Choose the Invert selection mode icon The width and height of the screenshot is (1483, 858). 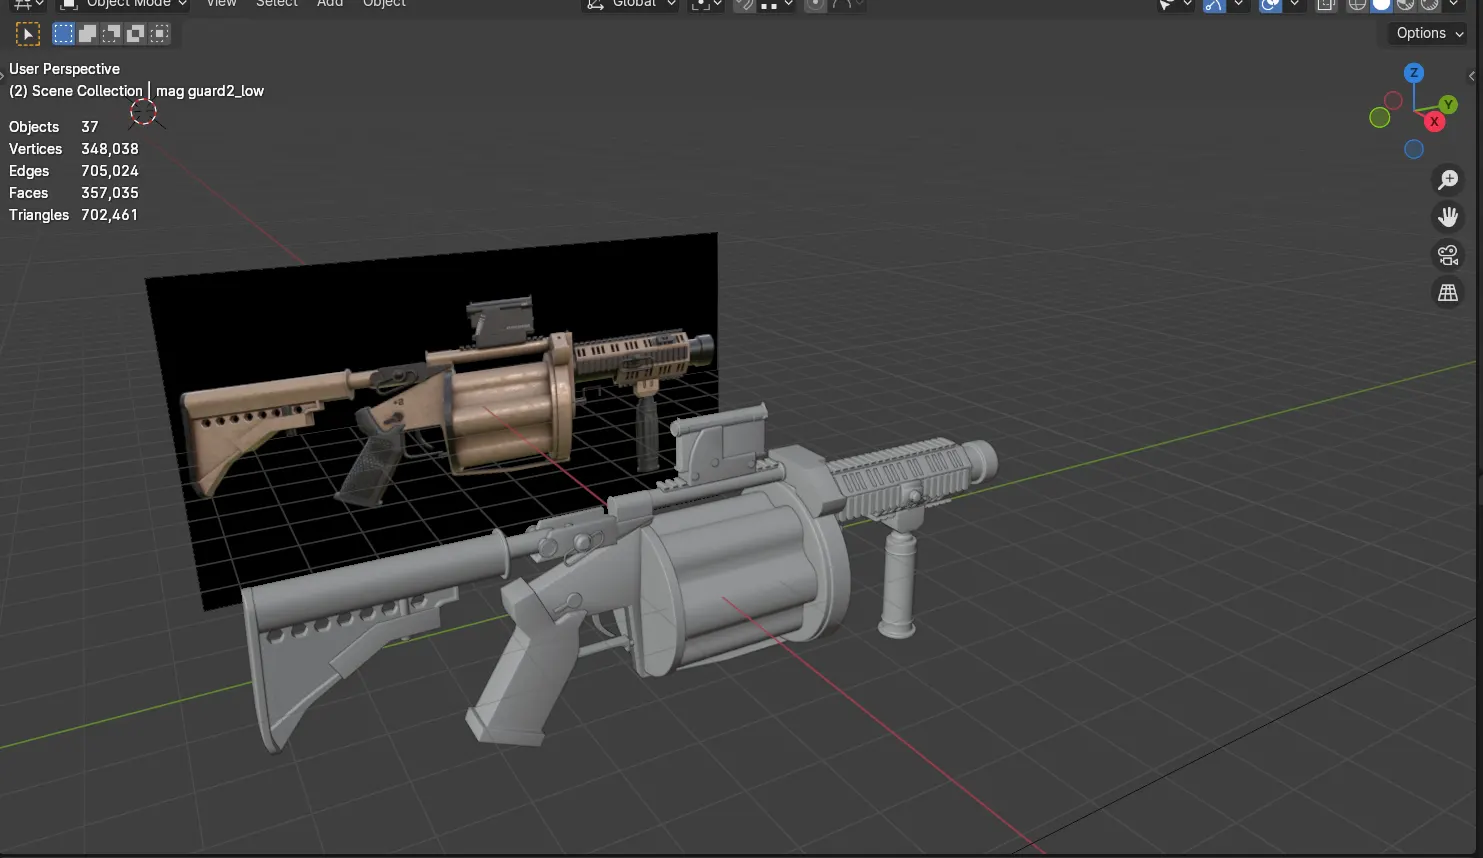(136, 35)
